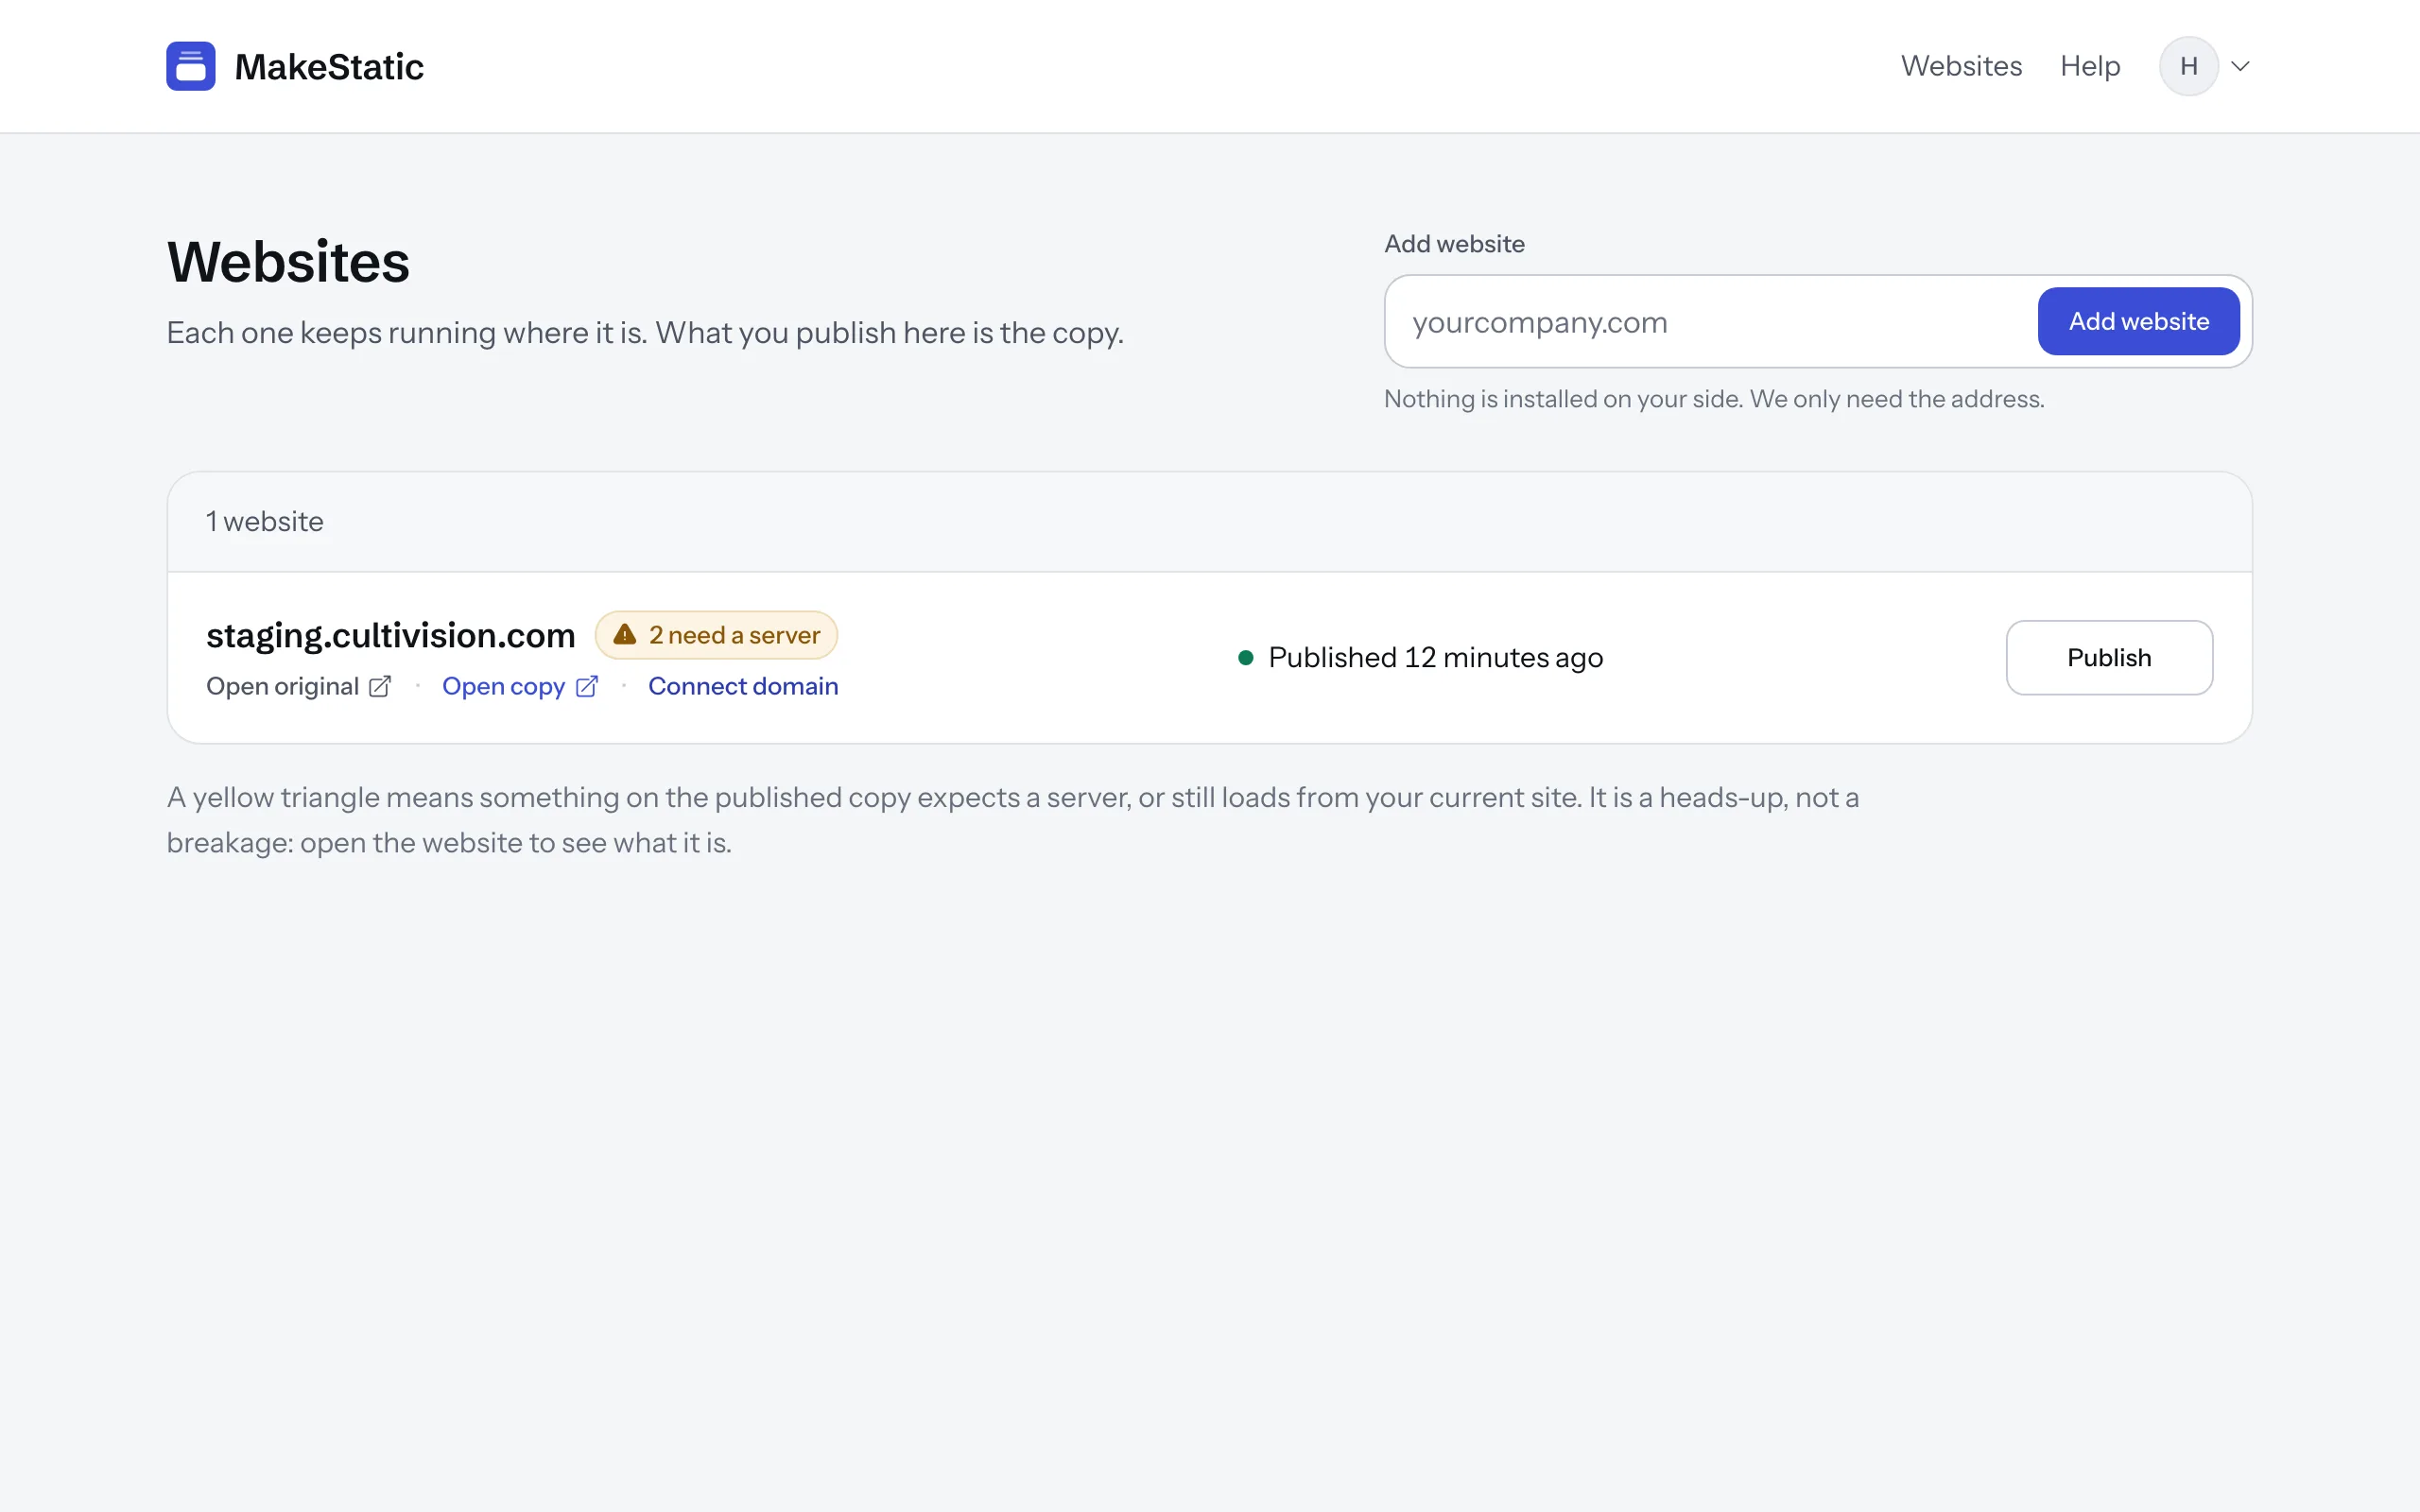Image resolution: width=2420 pixels, height=1512 pixels.
Task: Click the '2 need a server' badge text
Action: (734, 635)
